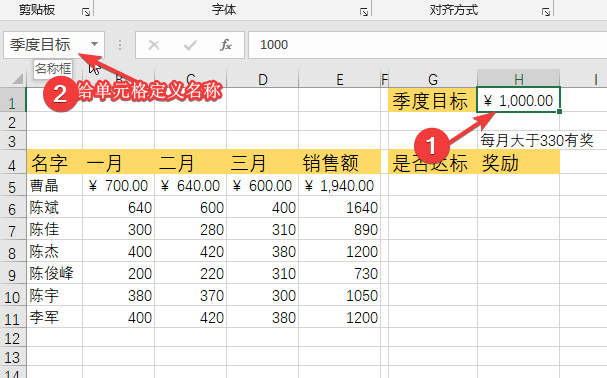Open the Alignment group dialog launcher
607x378 pixels.
pyautogui.click(x=546, y=12)
